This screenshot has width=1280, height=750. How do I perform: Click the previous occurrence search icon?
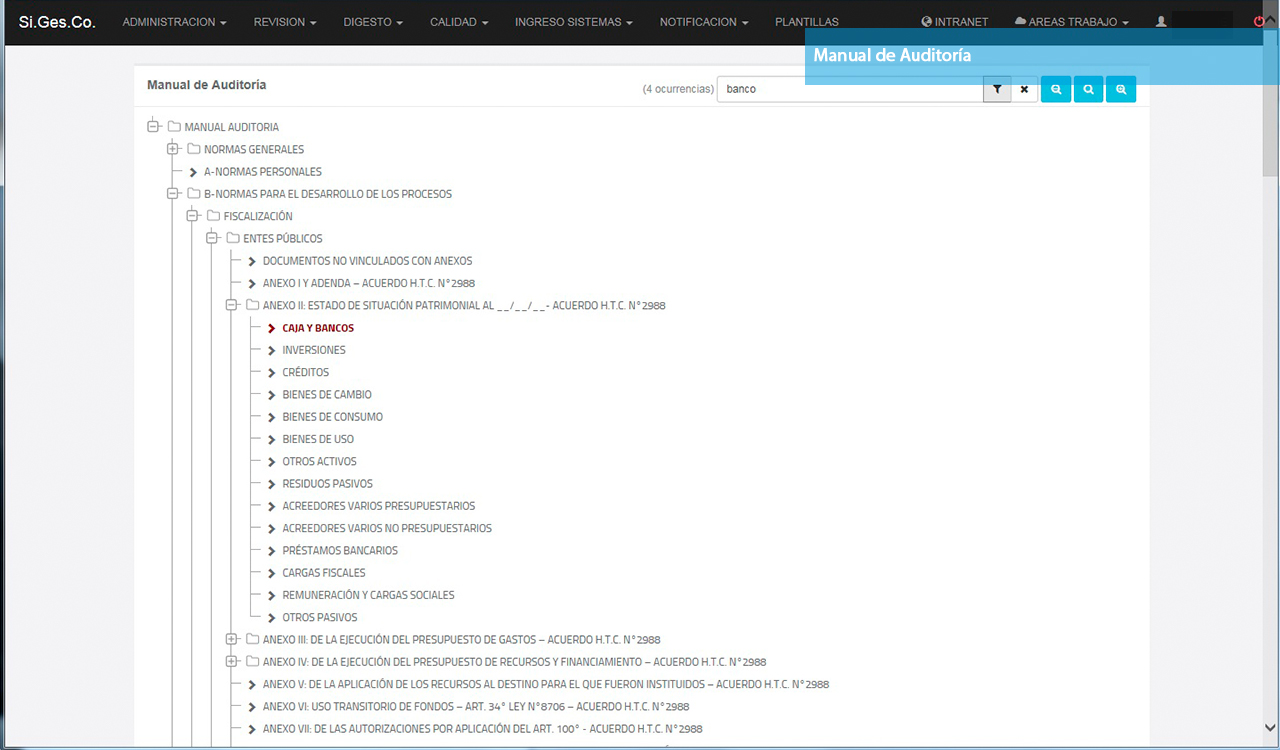pyautogui.click(x=1056, y=89)
